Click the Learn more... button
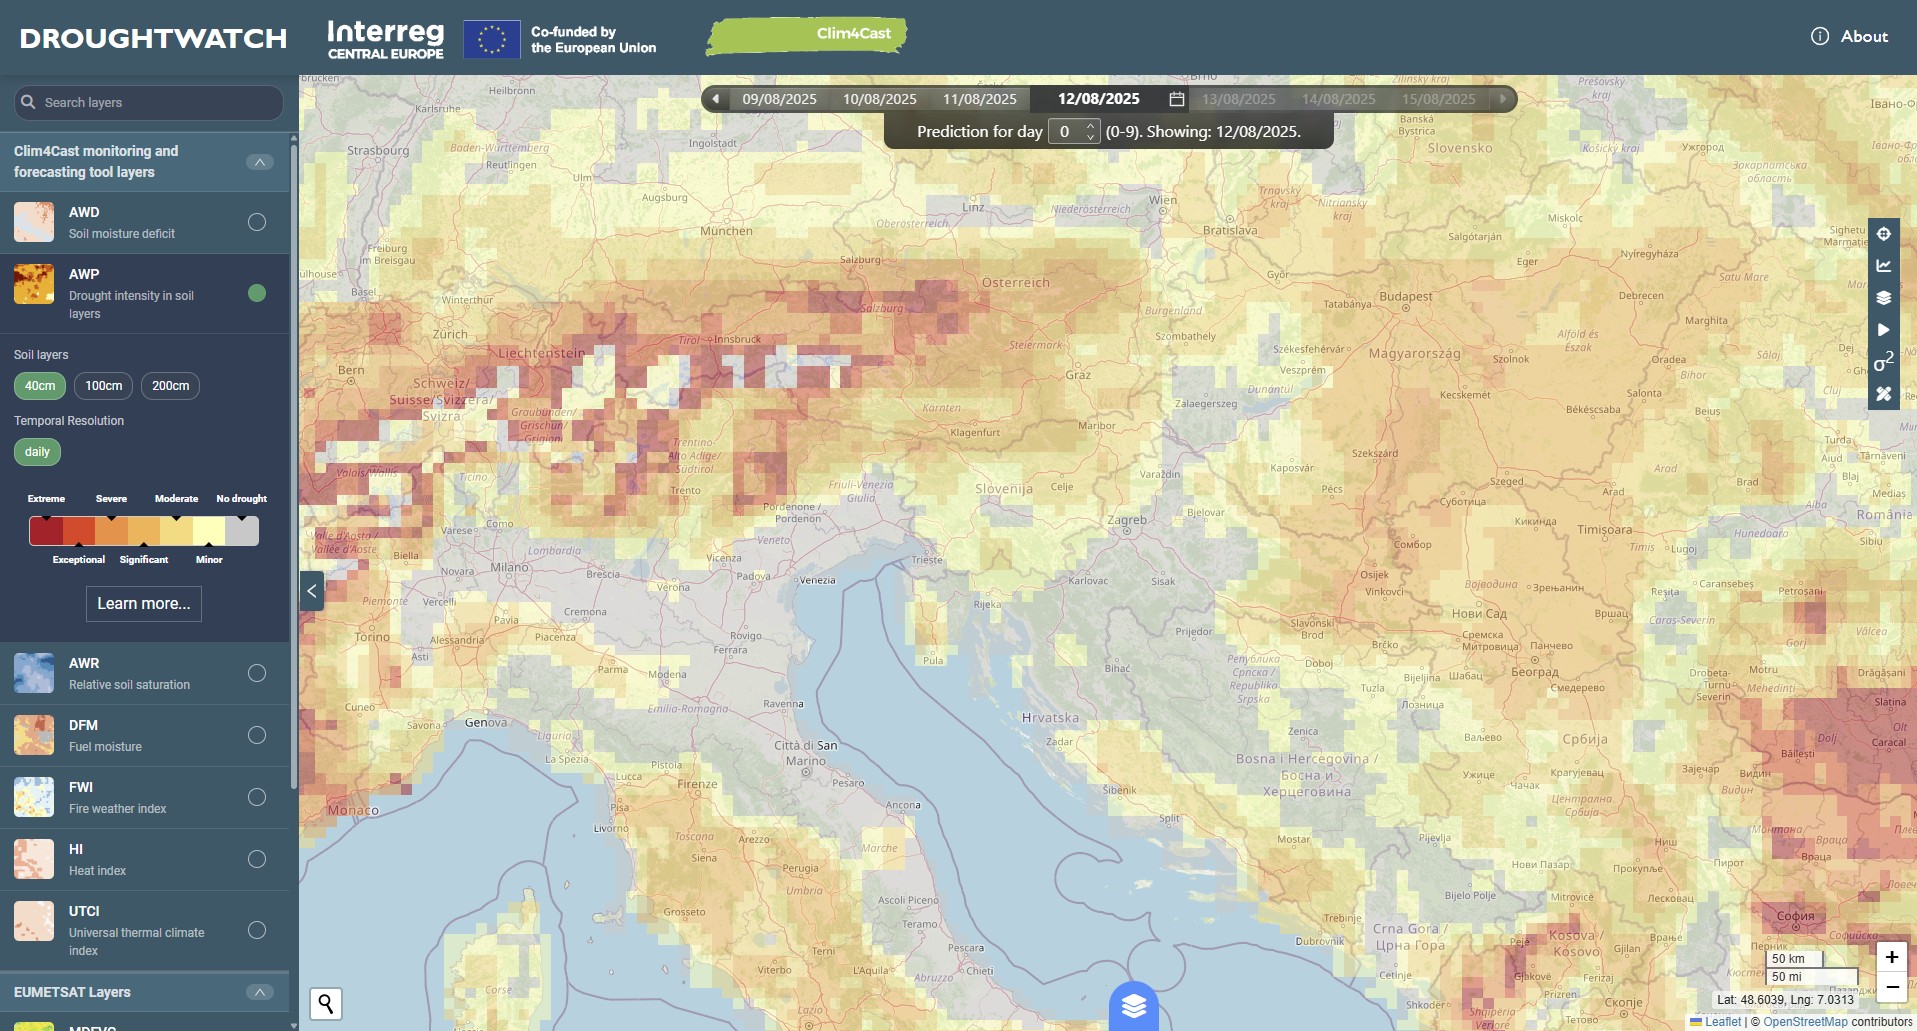 (144, 604)
